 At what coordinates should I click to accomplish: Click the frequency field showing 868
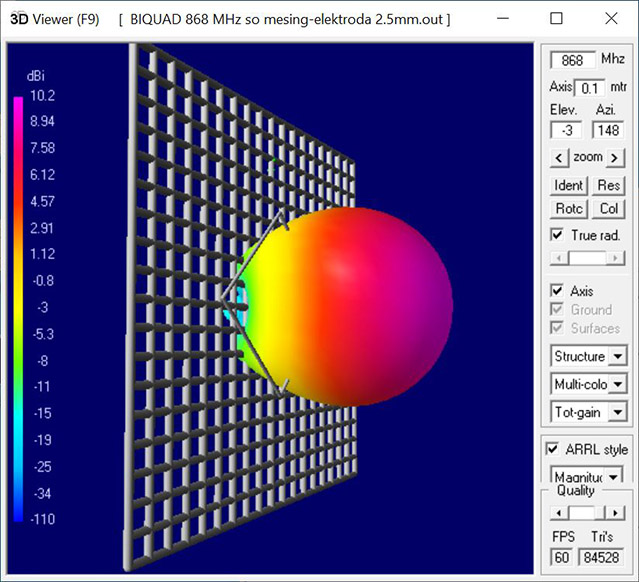coord(573,61)
